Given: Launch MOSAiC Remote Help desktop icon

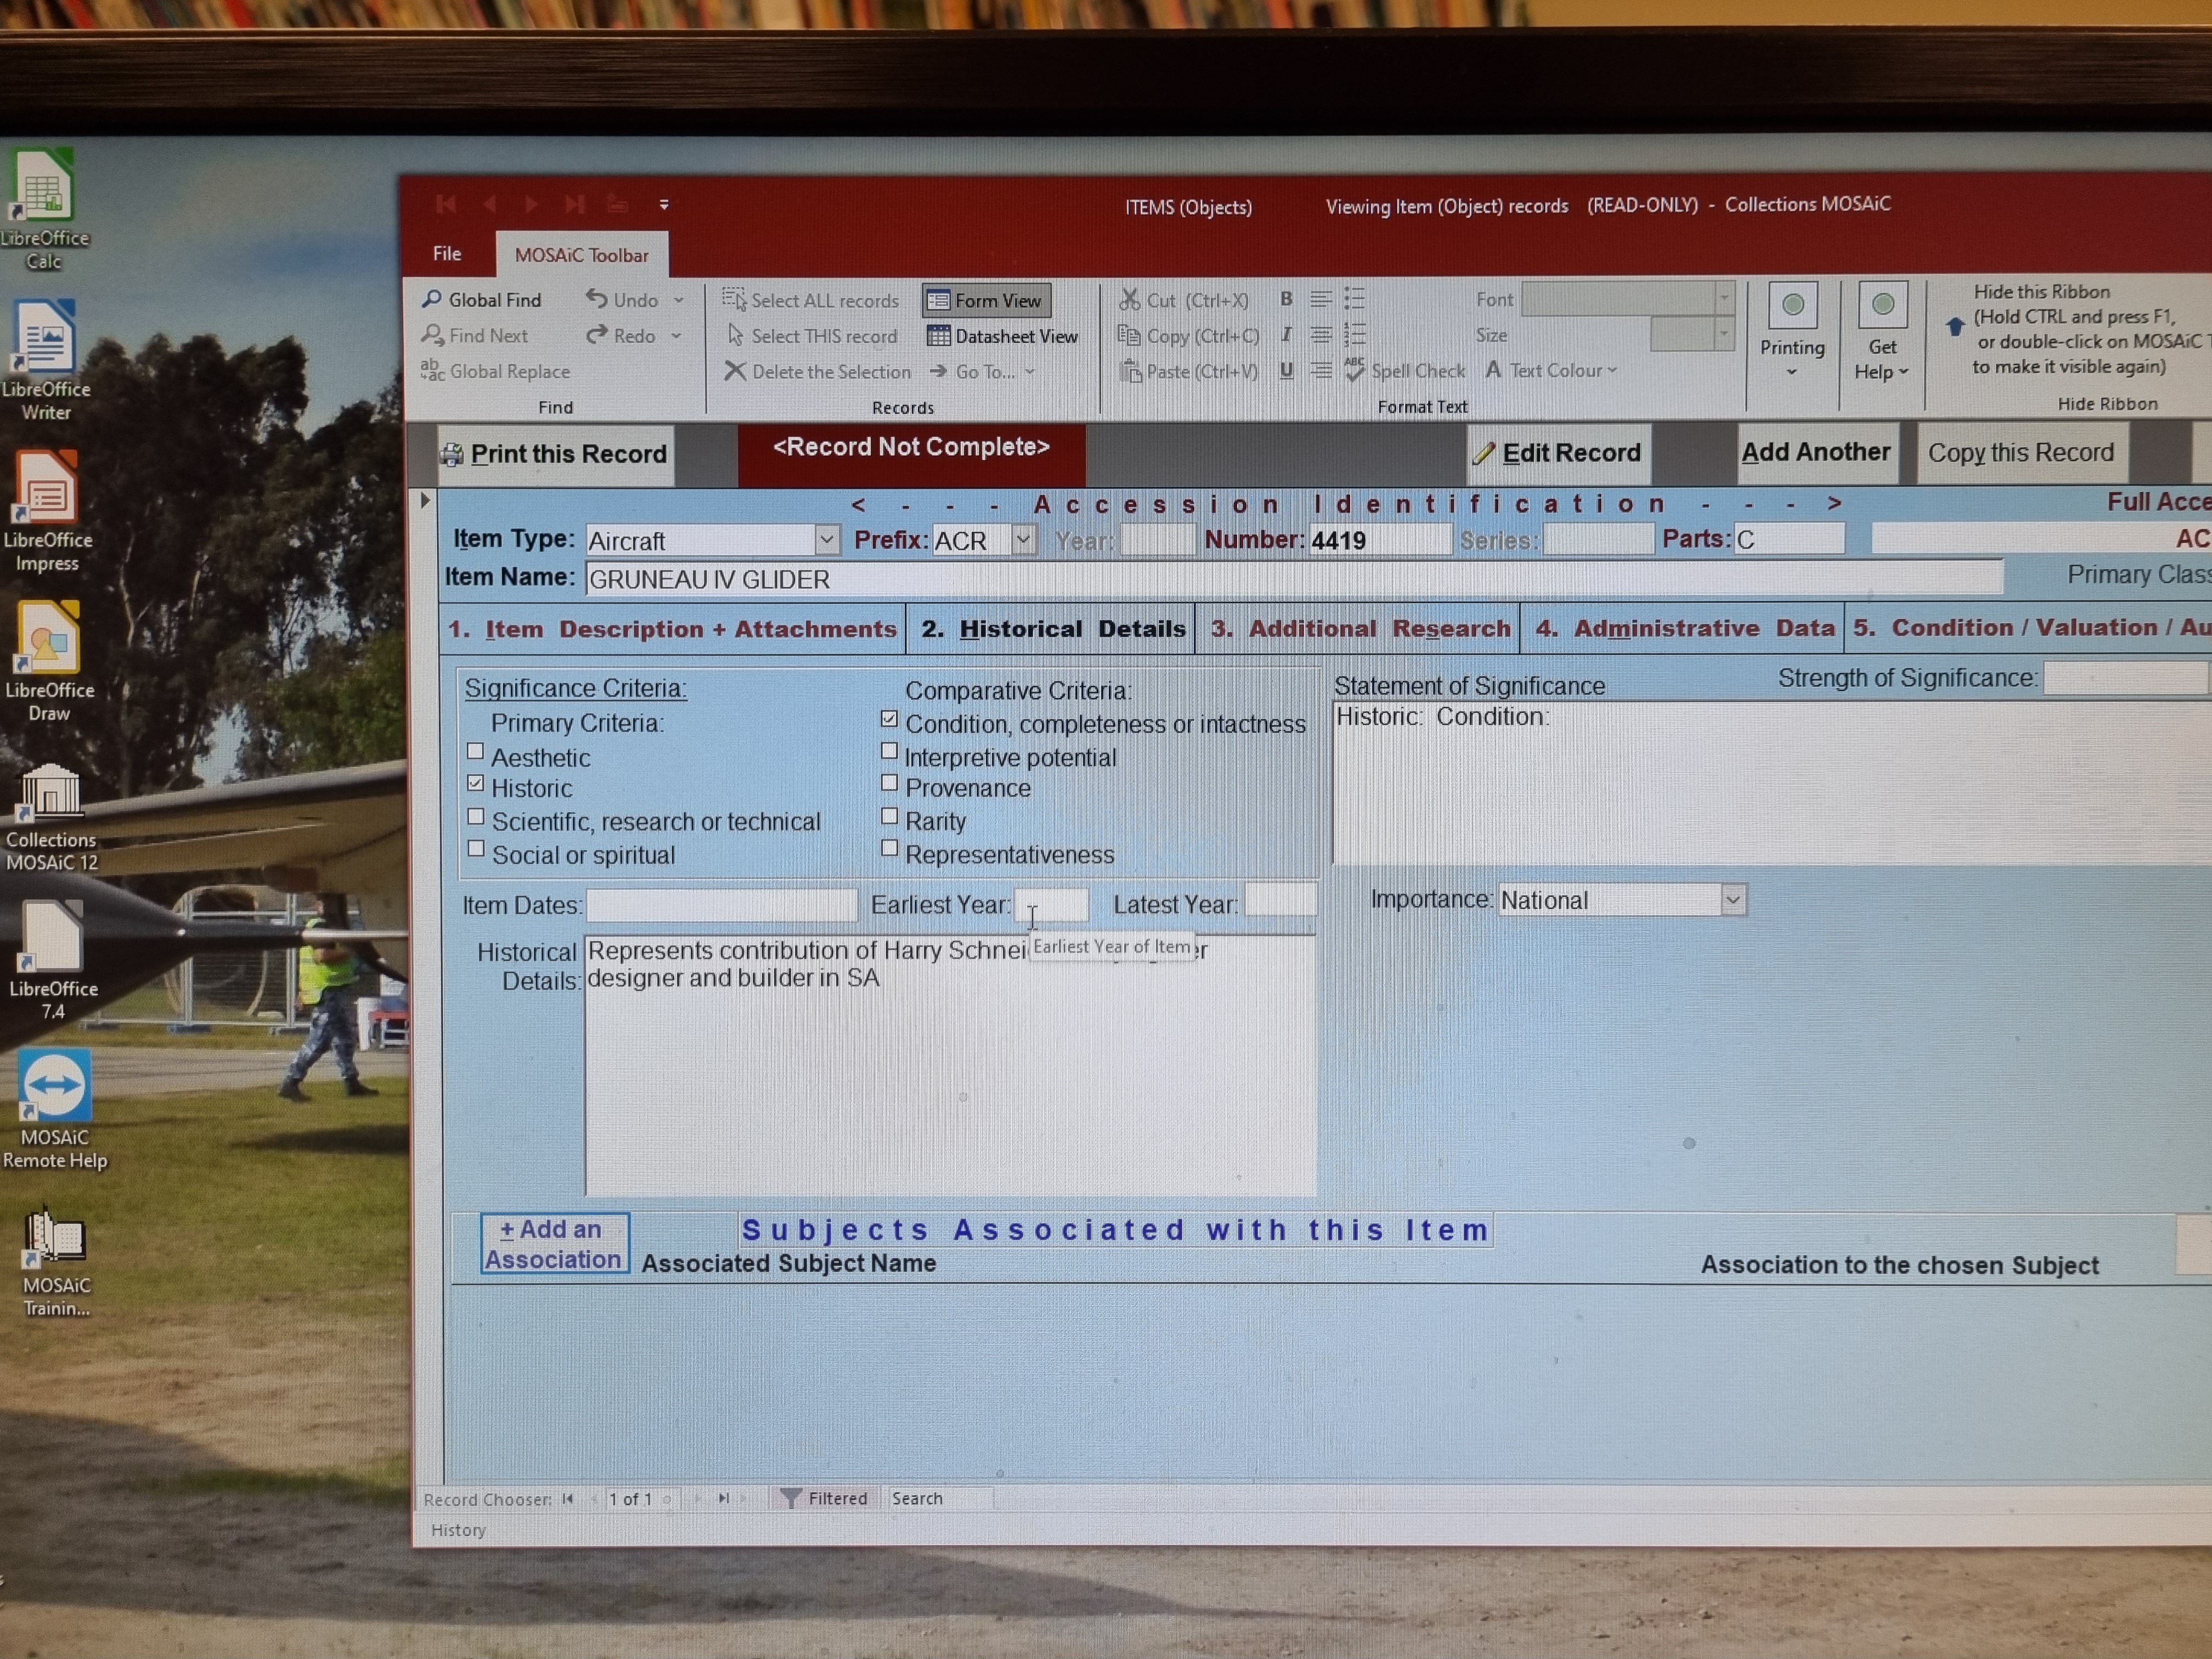Looking at the screenshot, I should point(54,1110).
